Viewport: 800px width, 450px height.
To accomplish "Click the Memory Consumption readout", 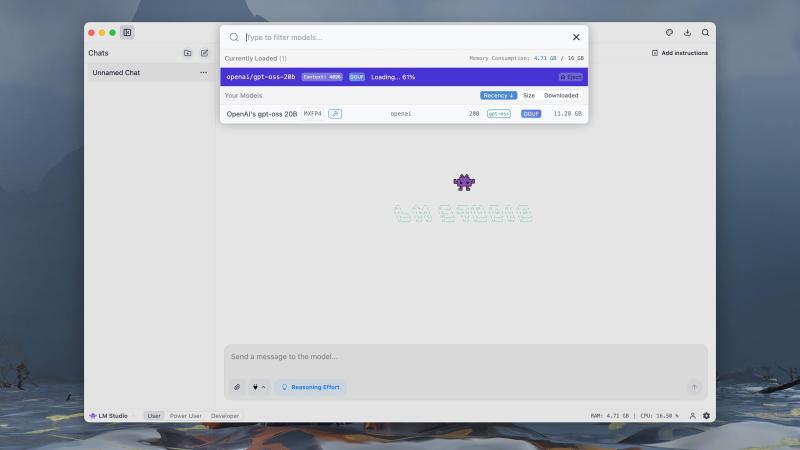I will (526, 58).
